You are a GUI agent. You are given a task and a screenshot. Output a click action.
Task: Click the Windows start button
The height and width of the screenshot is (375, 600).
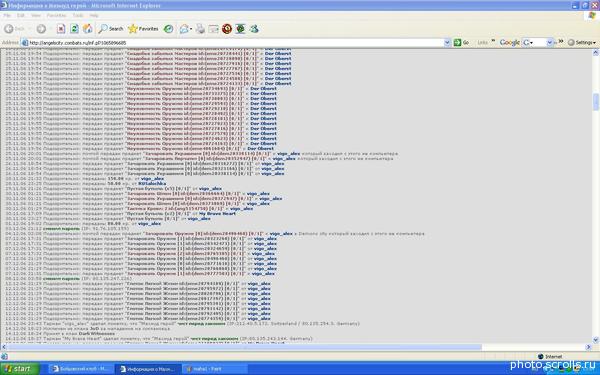[x=20, y=369]
